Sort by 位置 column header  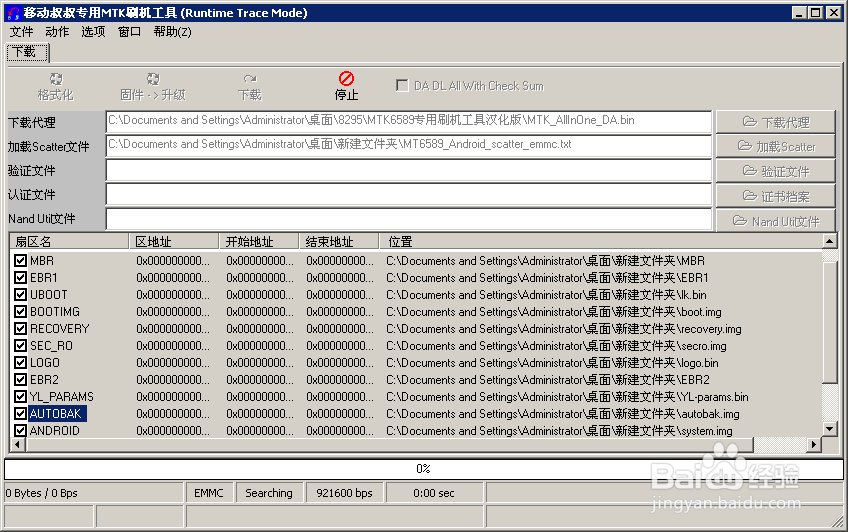pos(600,241)
